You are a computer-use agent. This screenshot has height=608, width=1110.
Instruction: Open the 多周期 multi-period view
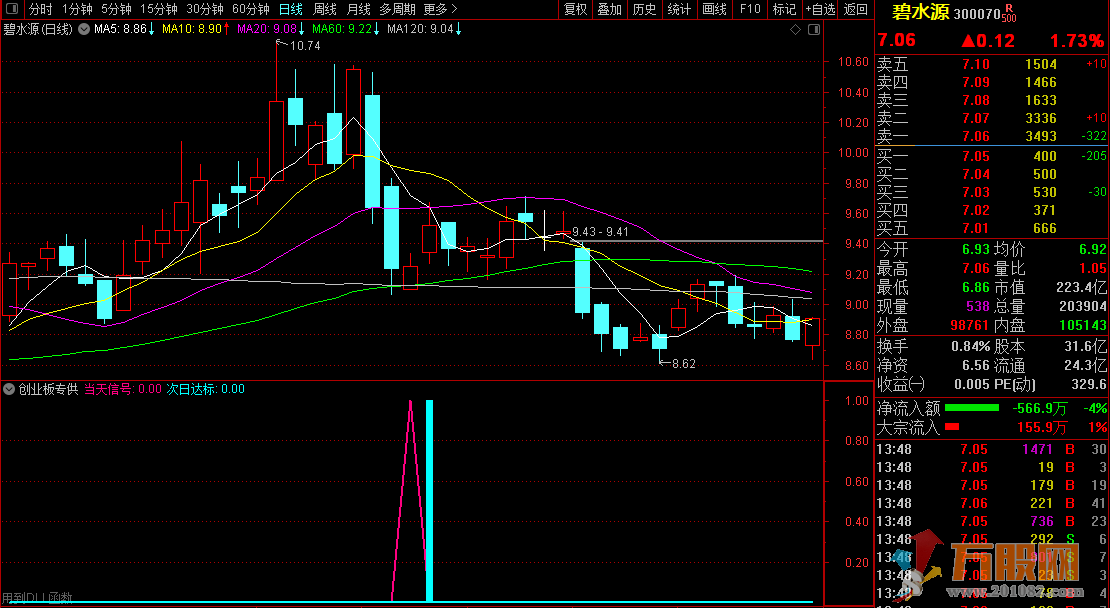(x=397, y=9)
